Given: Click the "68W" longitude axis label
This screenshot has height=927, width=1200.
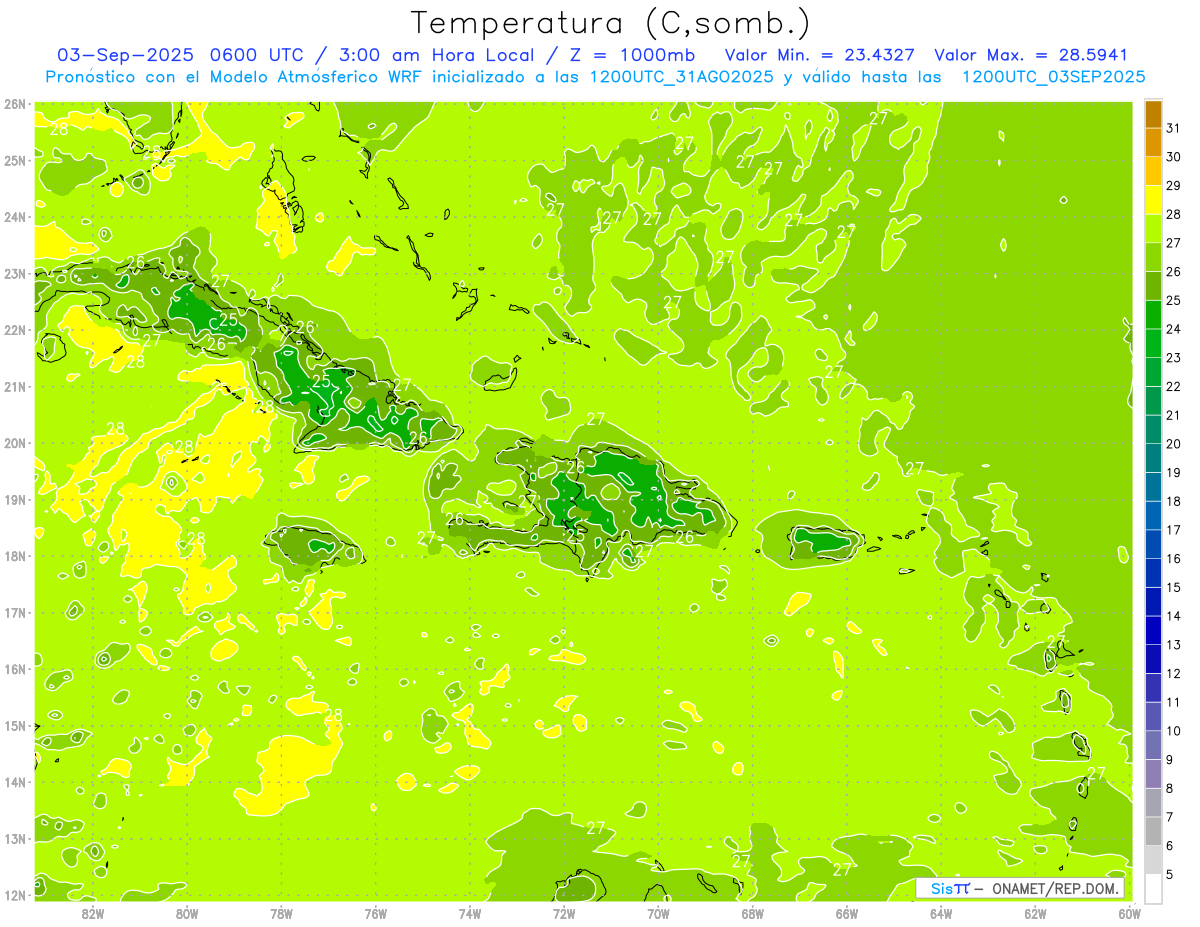Looking at the screenshot, I should 753,913.
